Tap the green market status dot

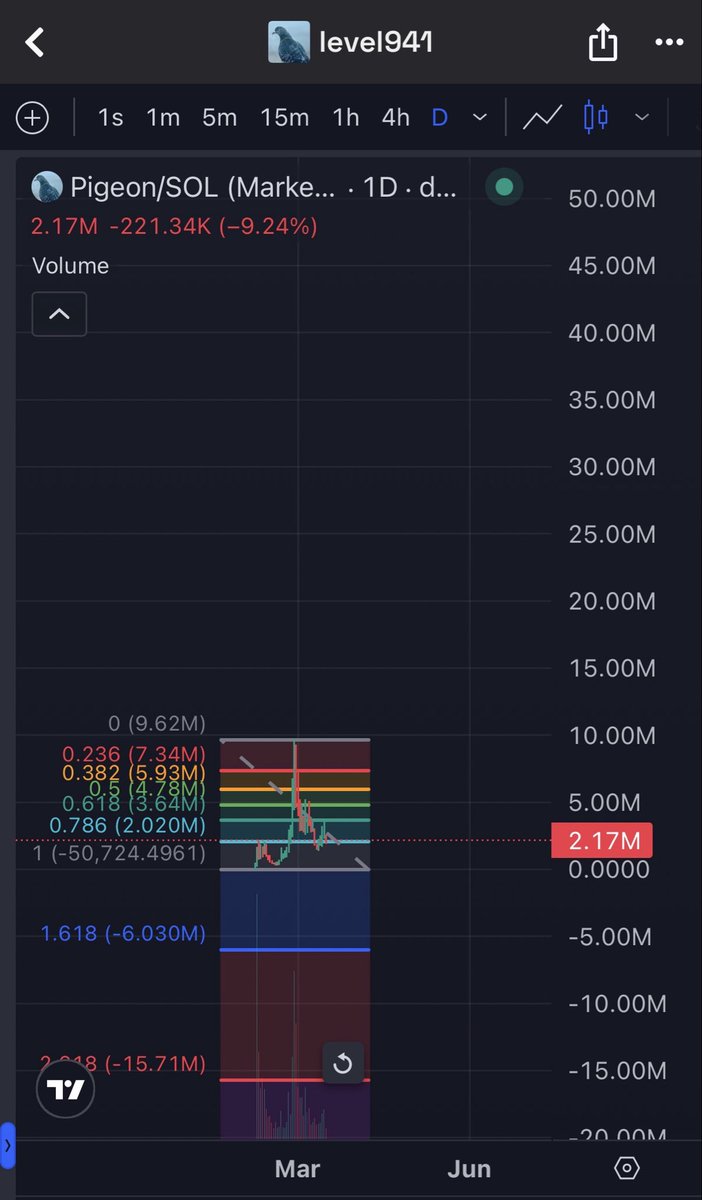tap(504, 187)
